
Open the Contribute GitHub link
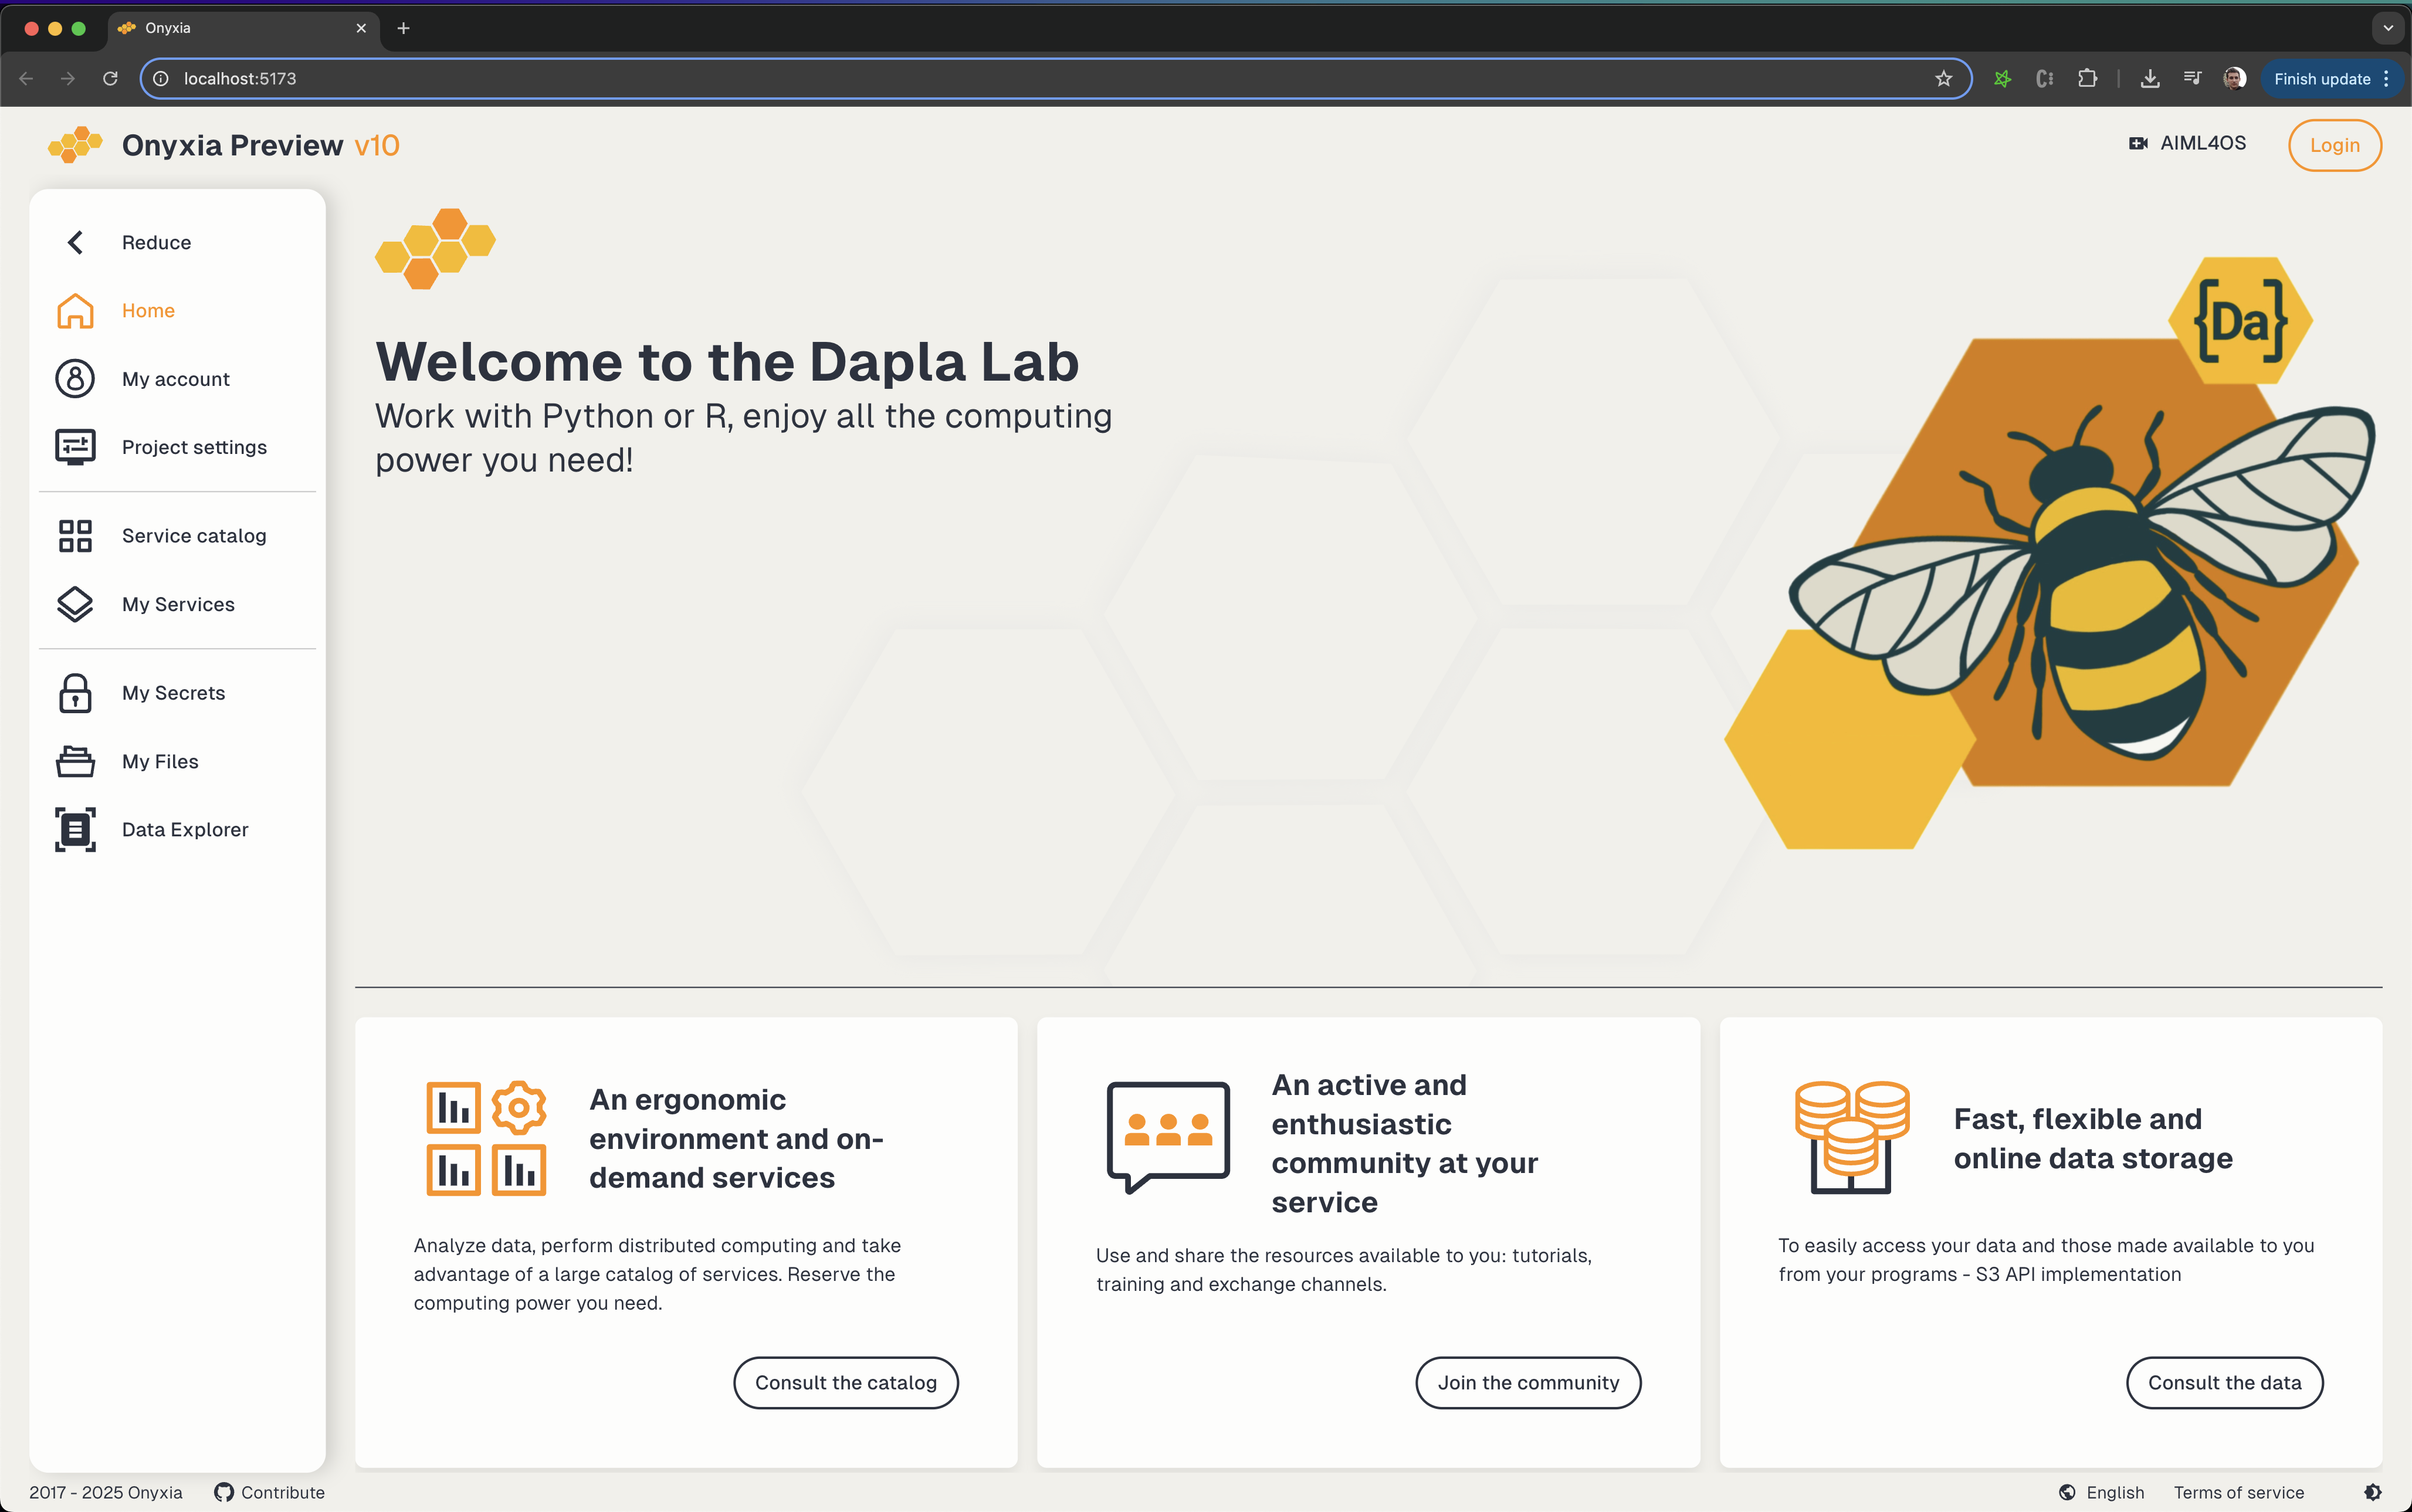(x=269, y=1492)
